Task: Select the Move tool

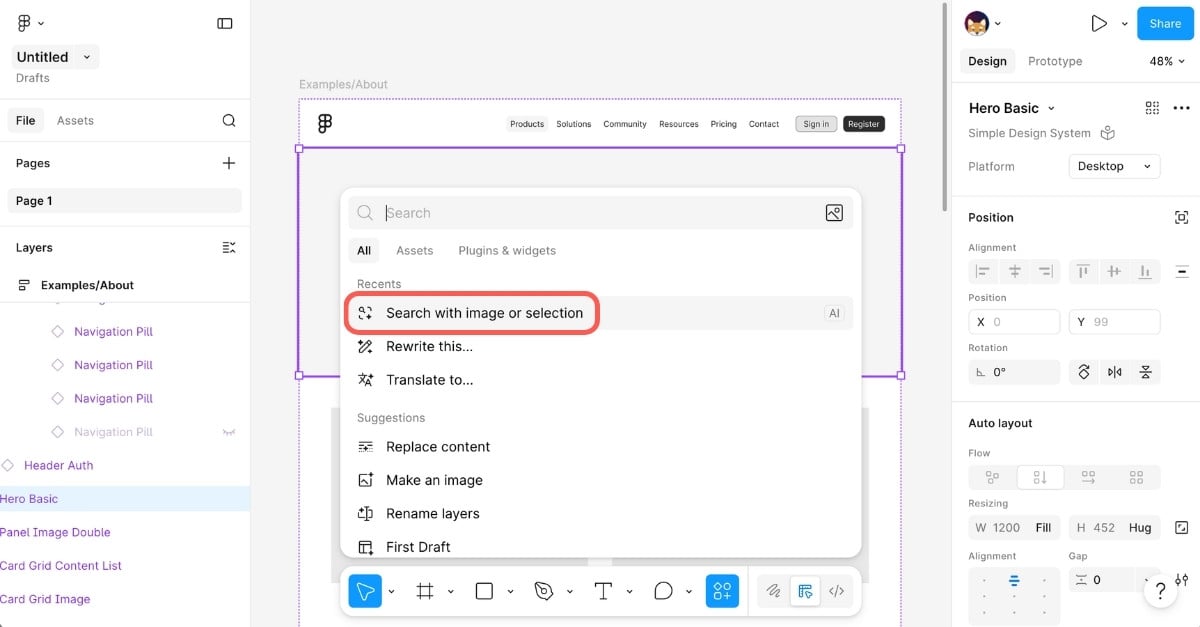Action: coord(365,591)
